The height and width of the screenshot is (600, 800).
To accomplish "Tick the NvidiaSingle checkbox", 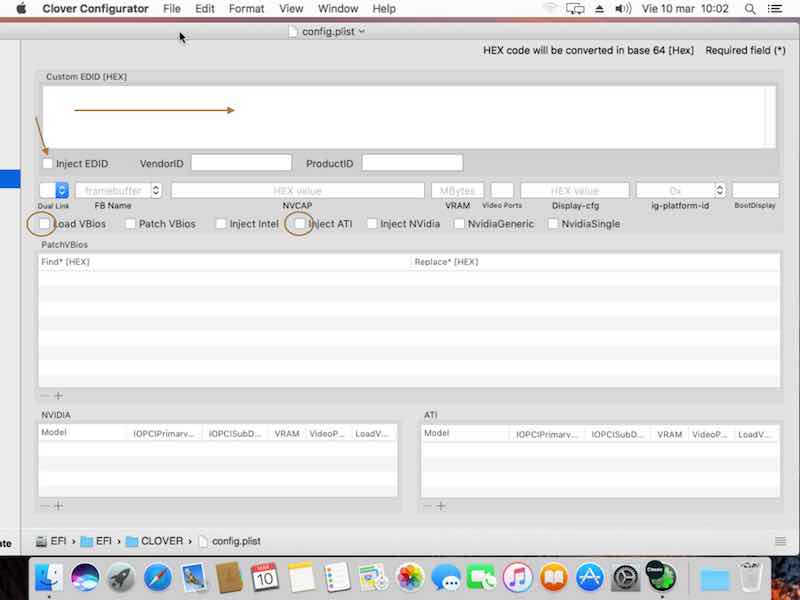I will 553,223.
